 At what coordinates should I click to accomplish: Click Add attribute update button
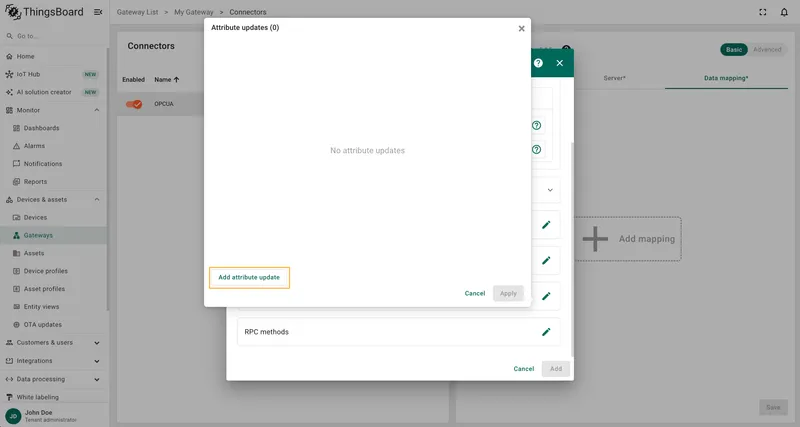click(249, 278)
